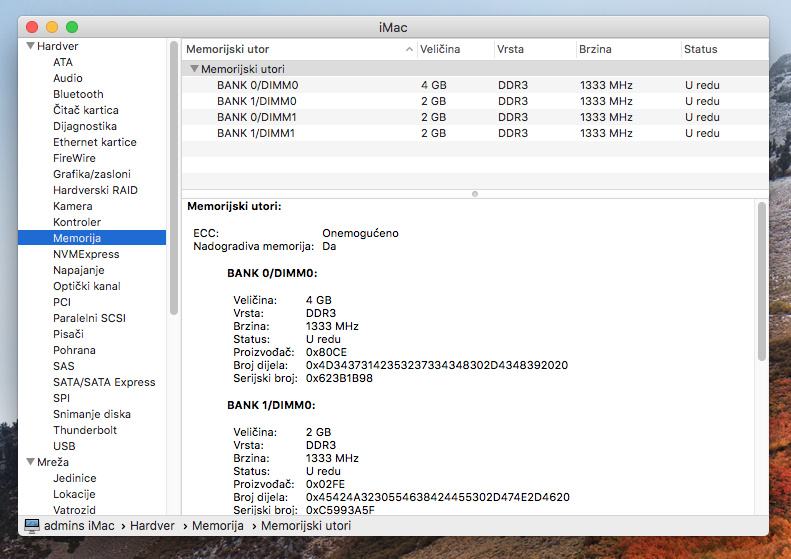
Task: Select Čitač kartica in sidebar
Action: [86, 110]
